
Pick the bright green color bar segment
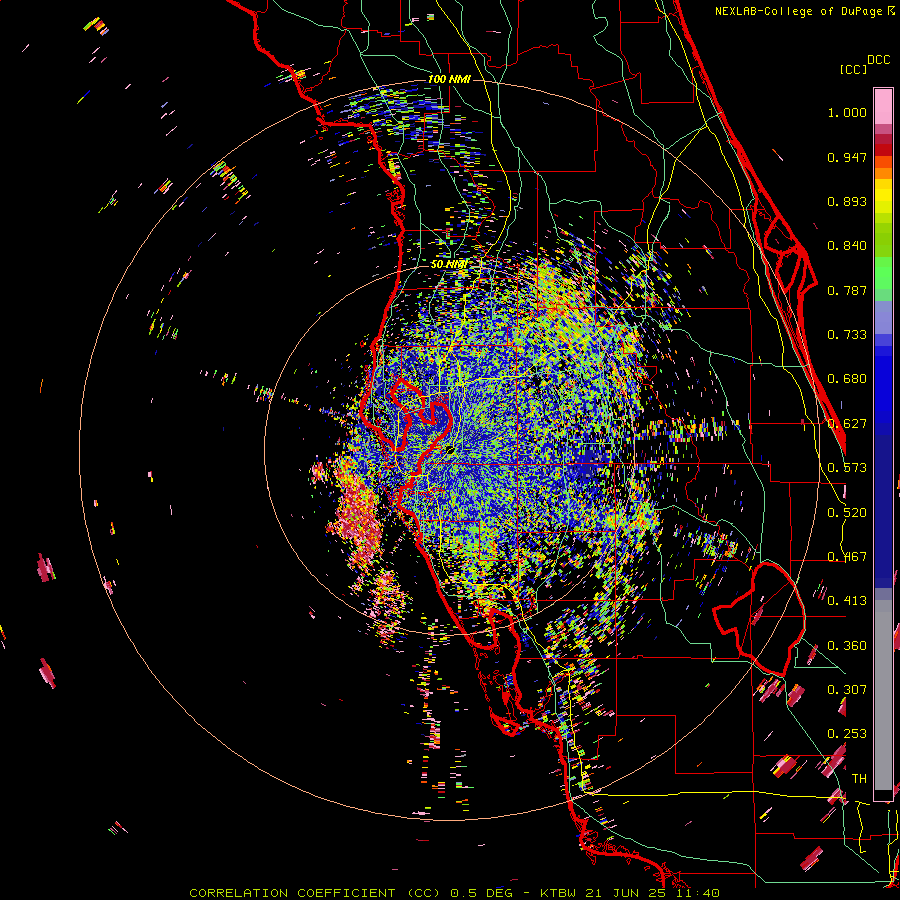(x=883, y=273)
